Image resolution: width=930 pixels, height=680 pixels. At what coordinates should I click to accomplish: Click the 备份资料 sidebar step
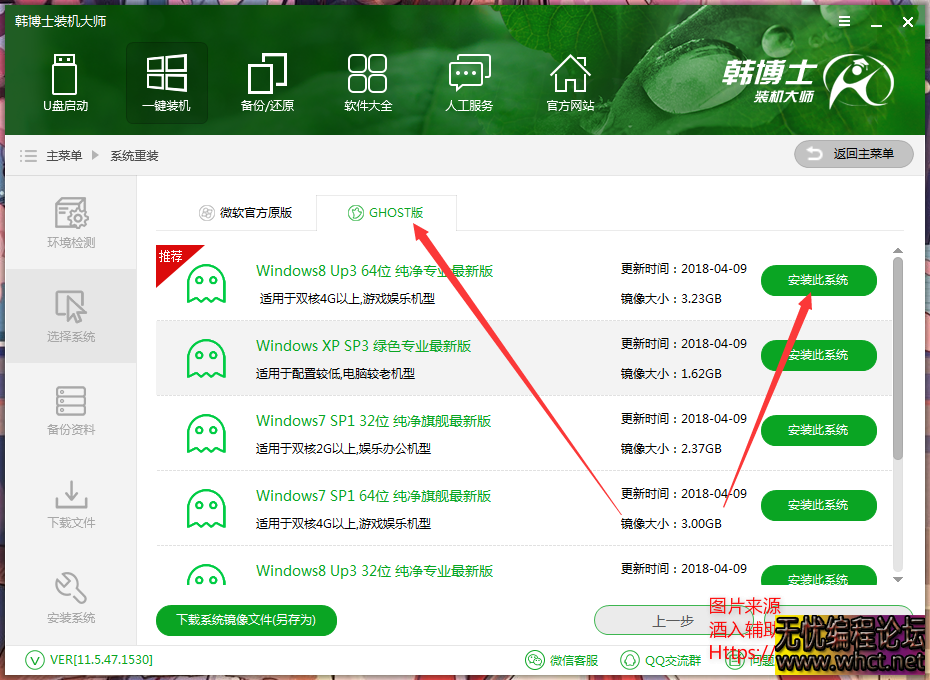coord(71,410)
